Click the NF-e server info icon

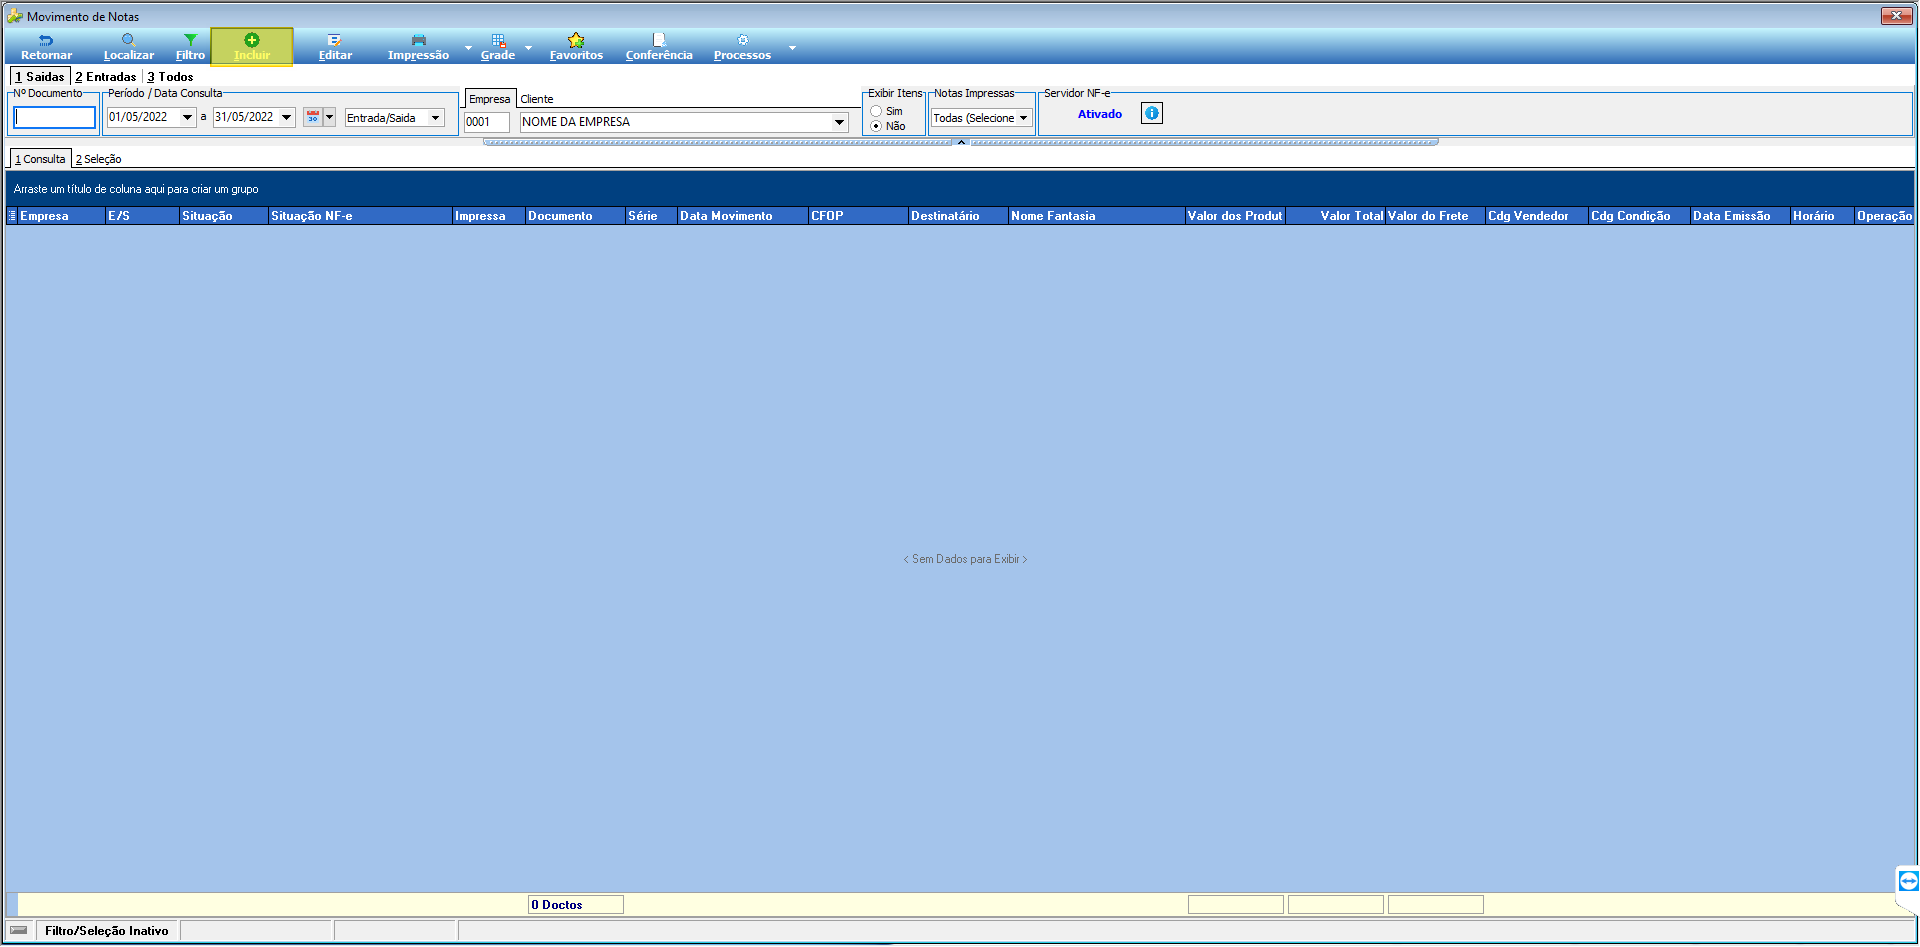click(1152, 113)
